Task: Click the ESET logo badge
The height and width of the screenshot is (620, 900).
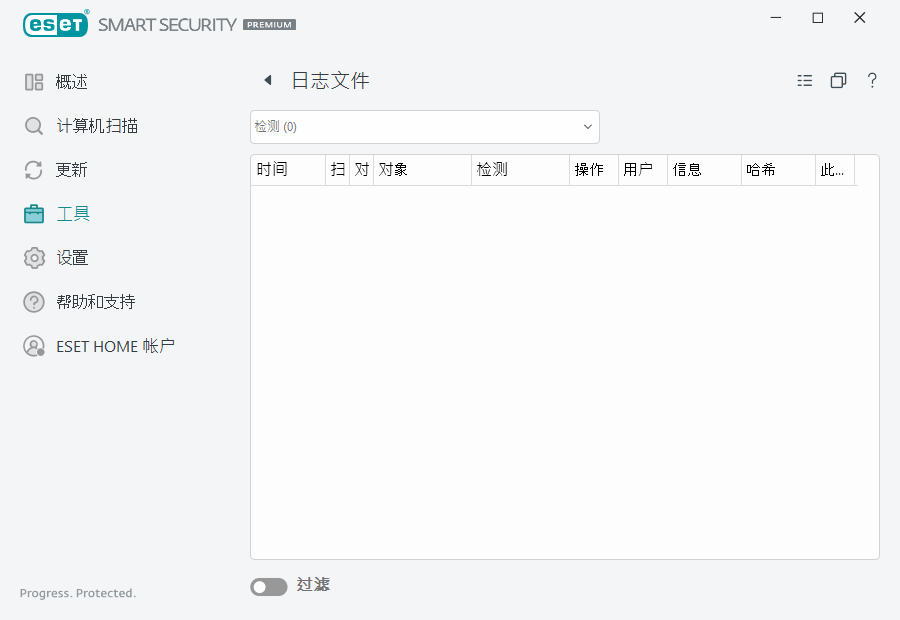Action: point(55,24)
